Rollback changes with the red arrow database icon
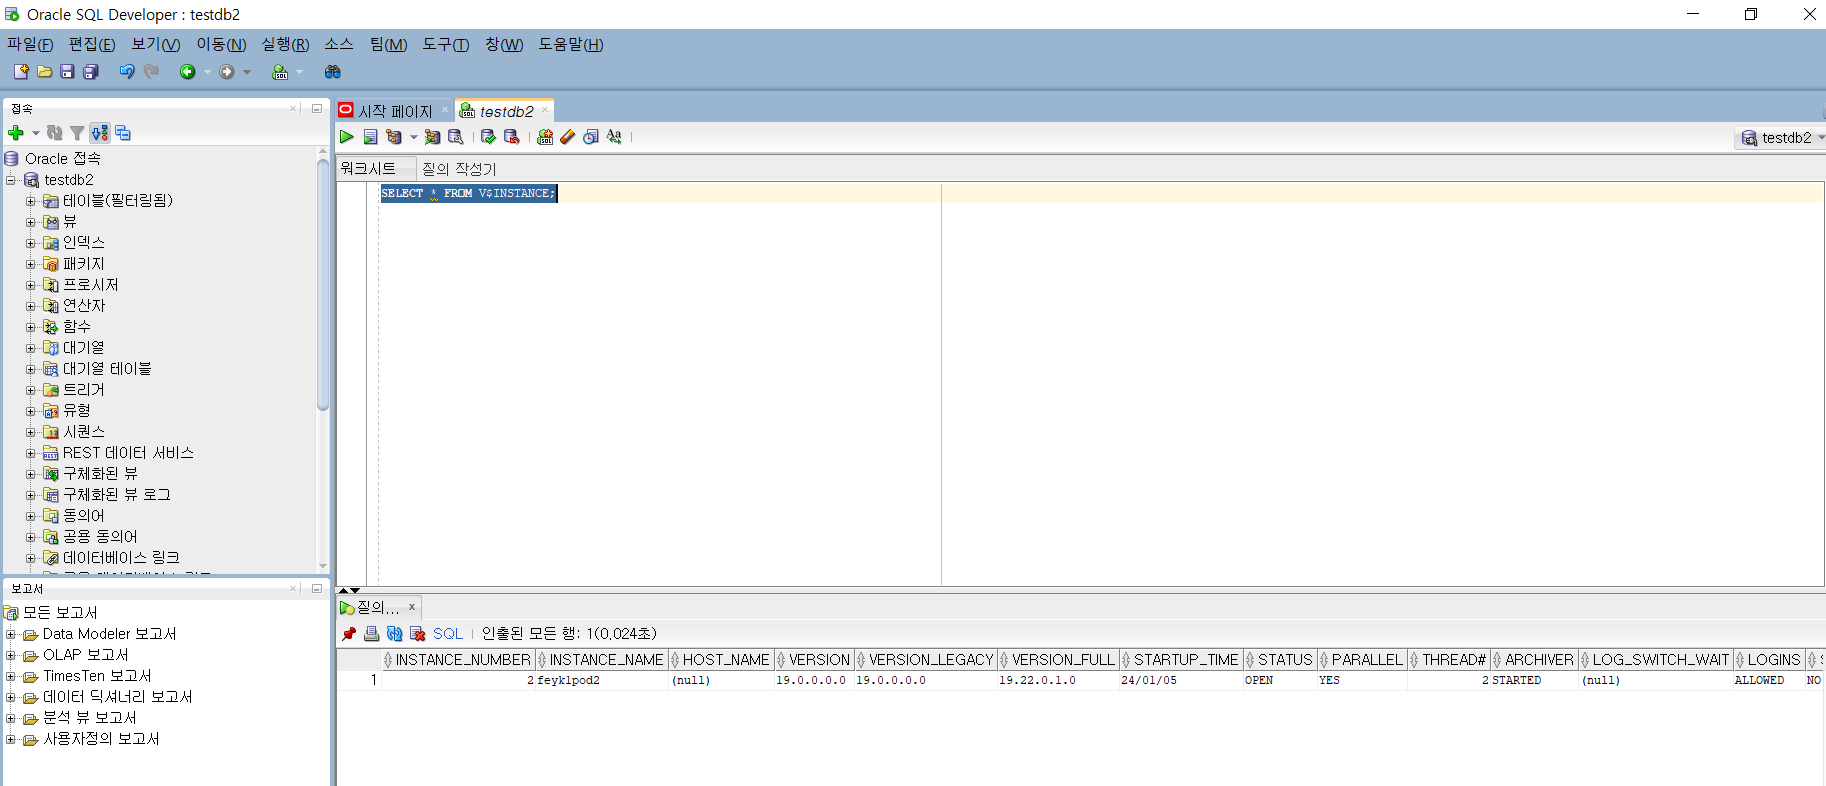Screen dimensions: 1826x786 [511, 137]
